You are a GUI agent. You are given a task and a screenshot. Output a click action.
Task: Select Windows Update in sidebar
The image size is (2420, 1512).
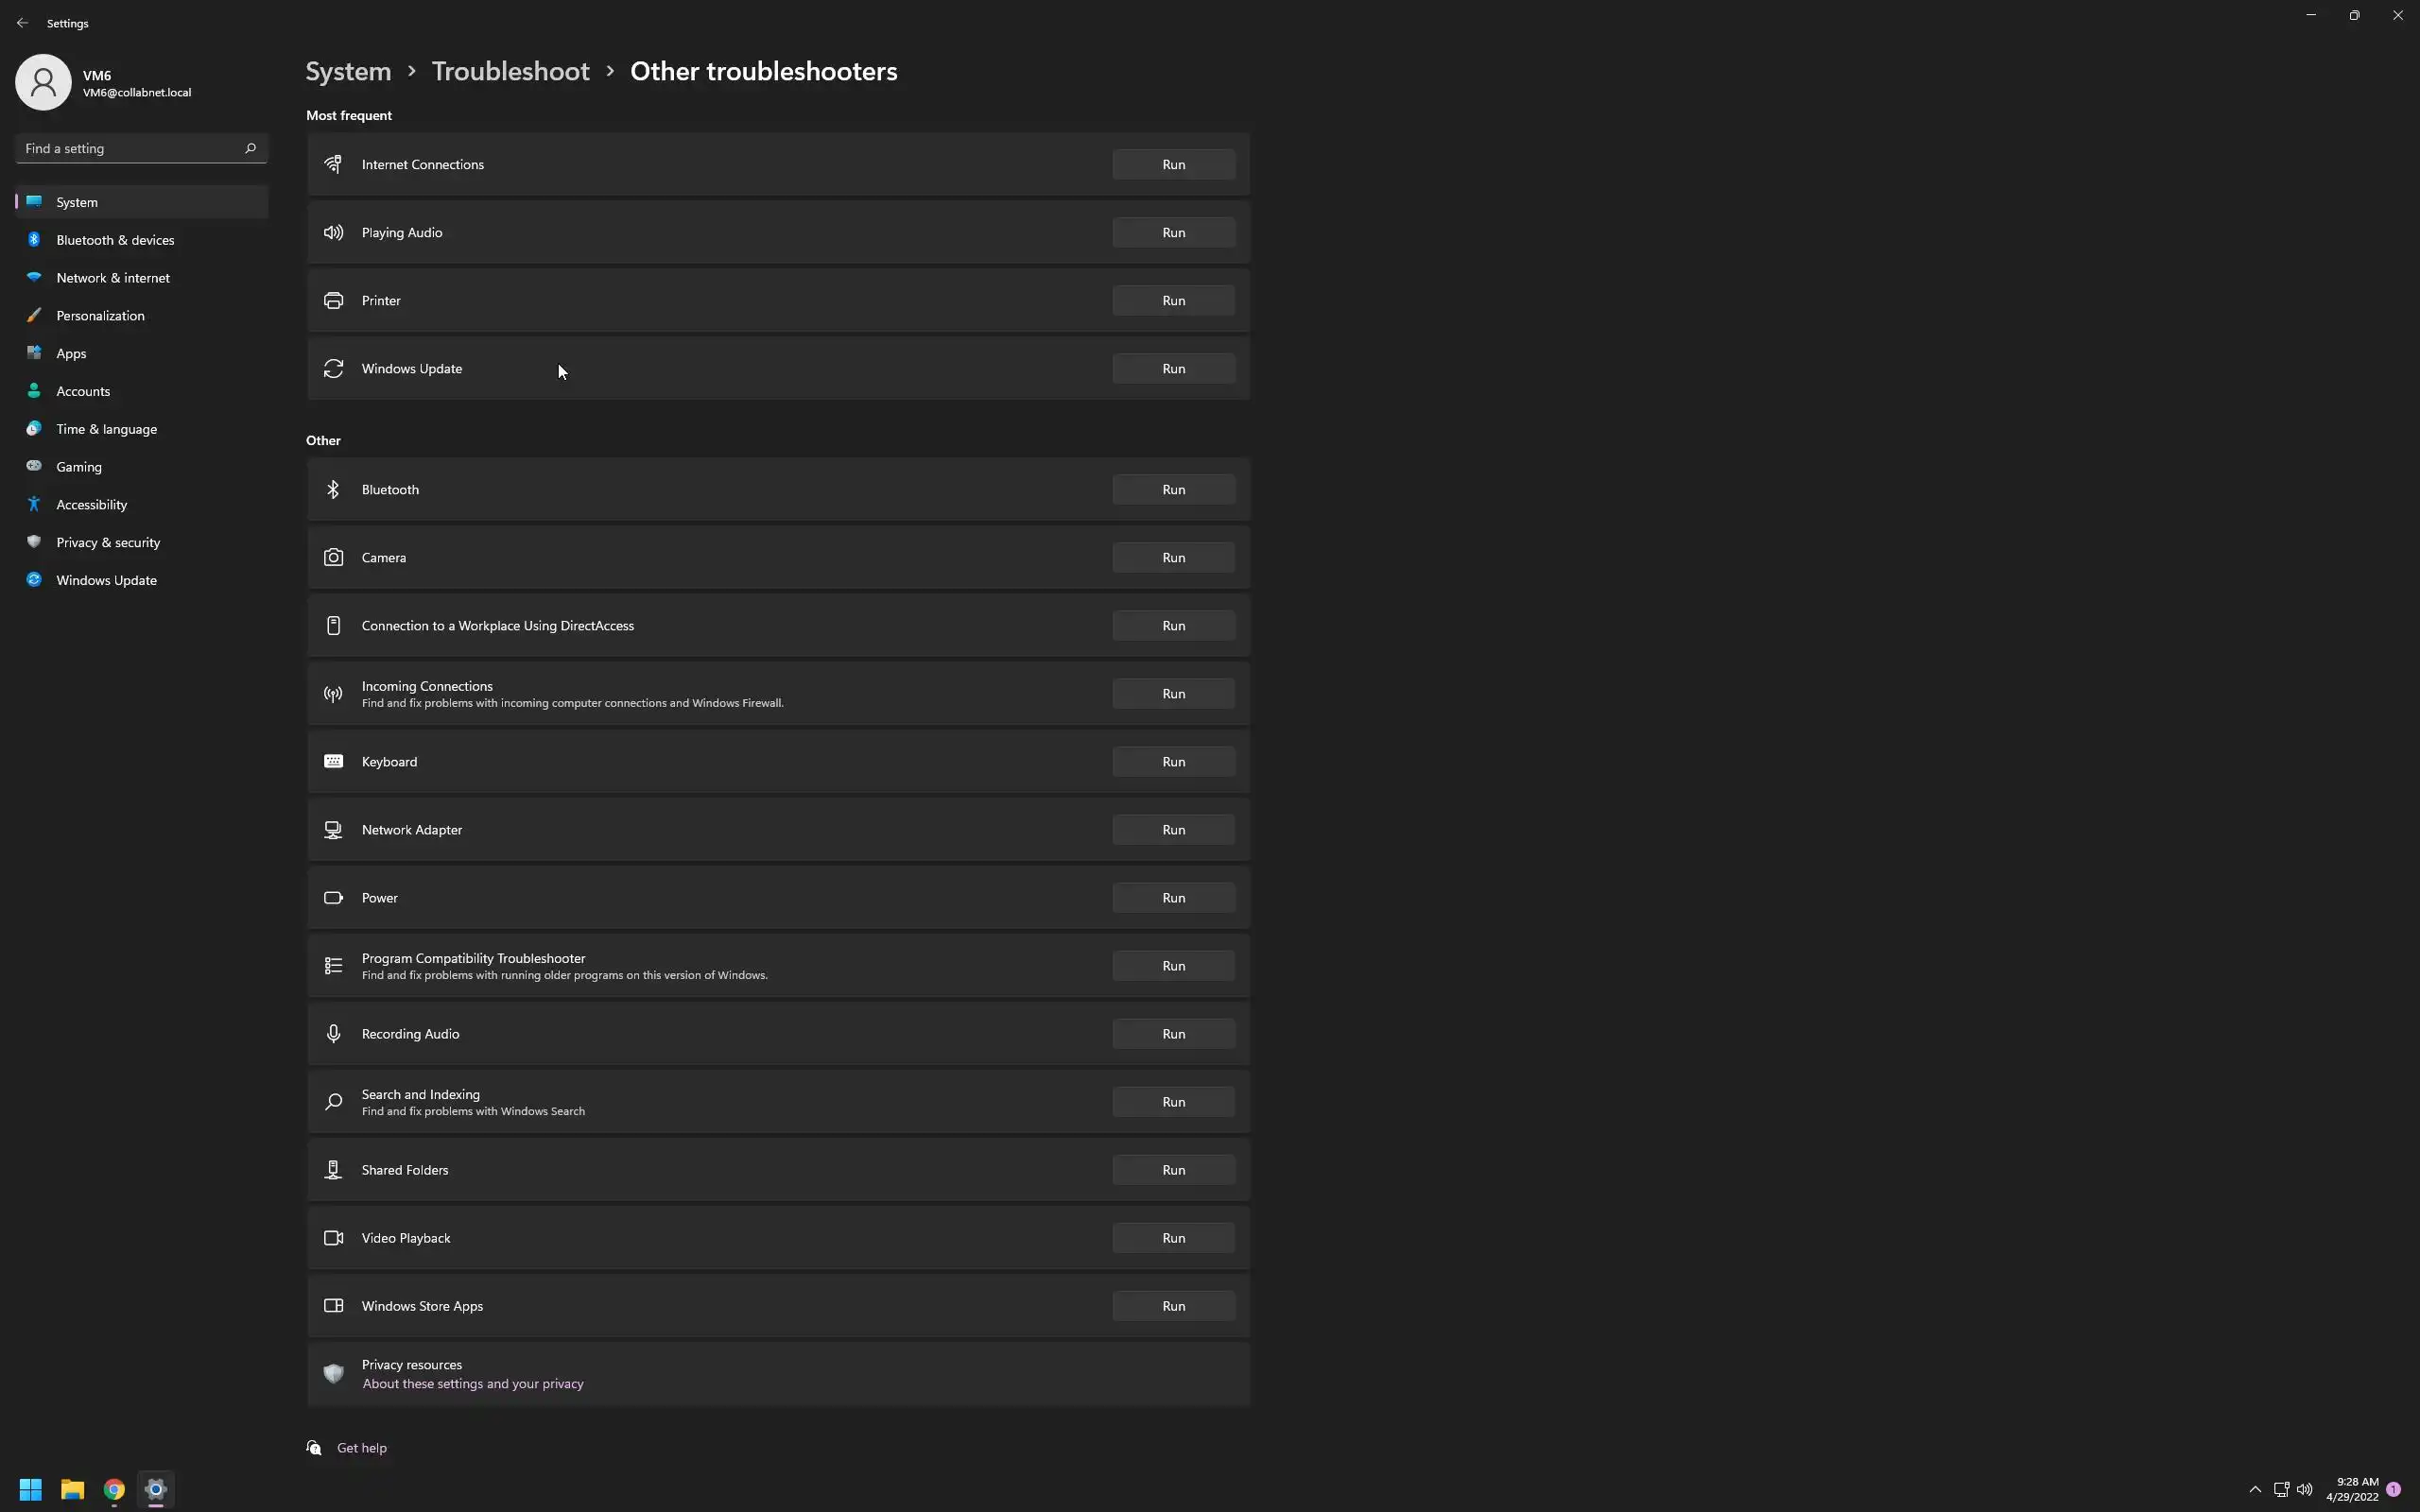[x=106, y=580]
